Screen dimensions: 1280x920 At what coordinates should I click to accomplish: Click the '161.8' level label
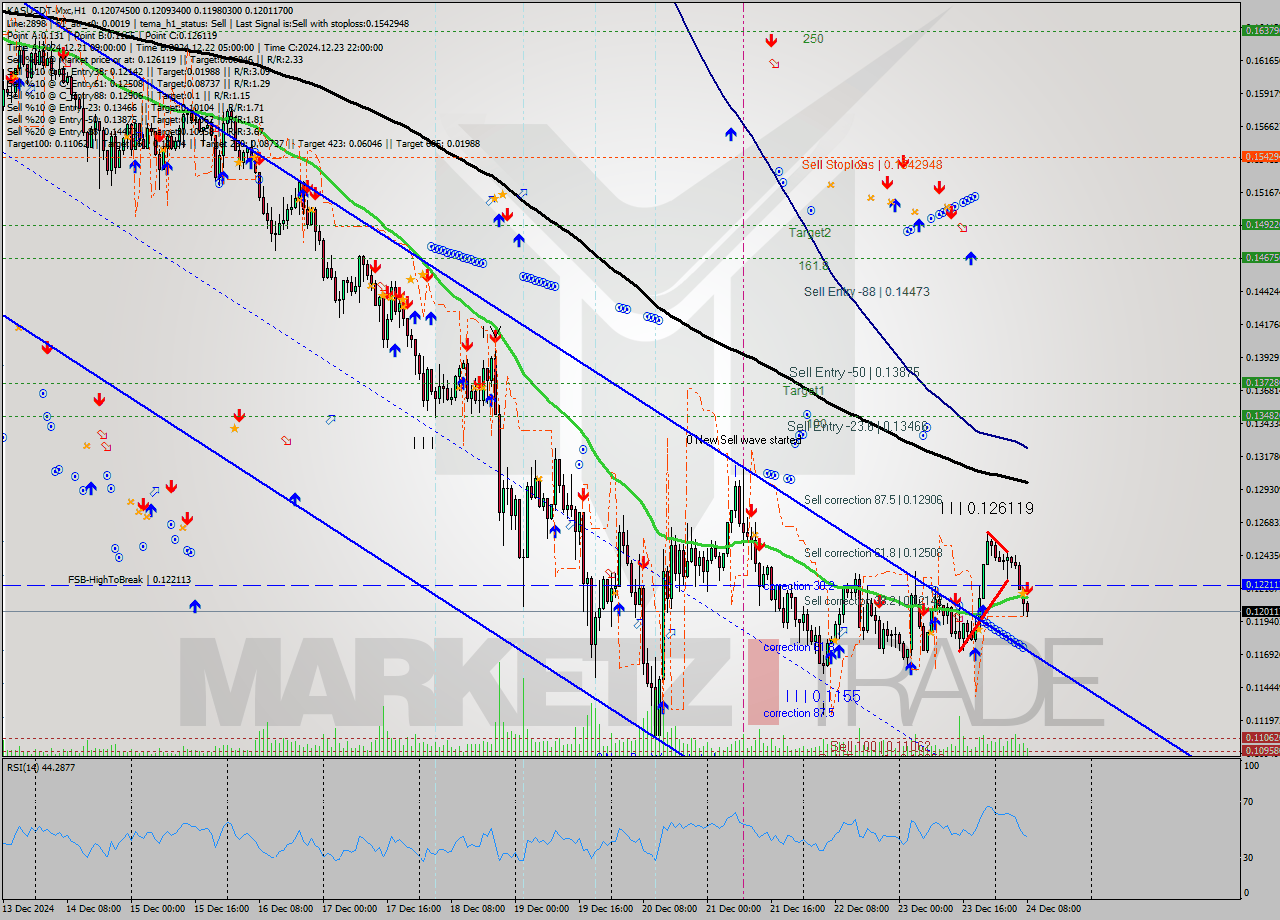[x=814, y=266]
